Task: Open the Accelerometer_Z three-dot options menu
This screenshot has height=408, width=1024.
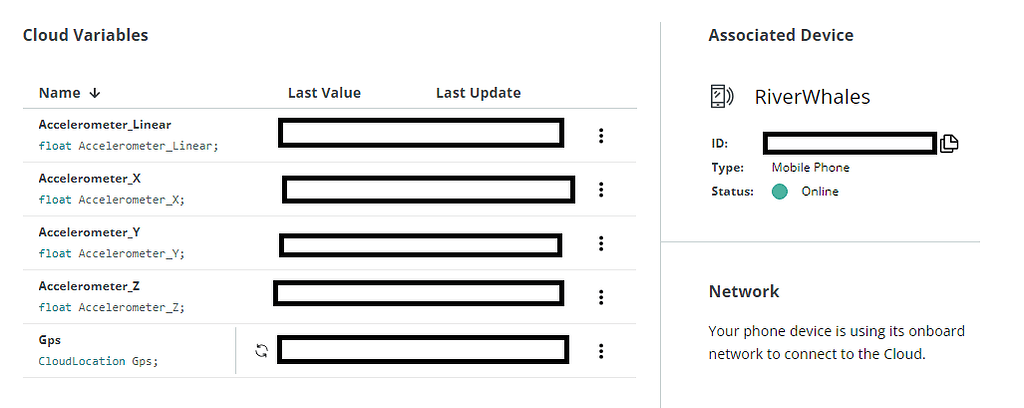Action: (x=601, y=297)
